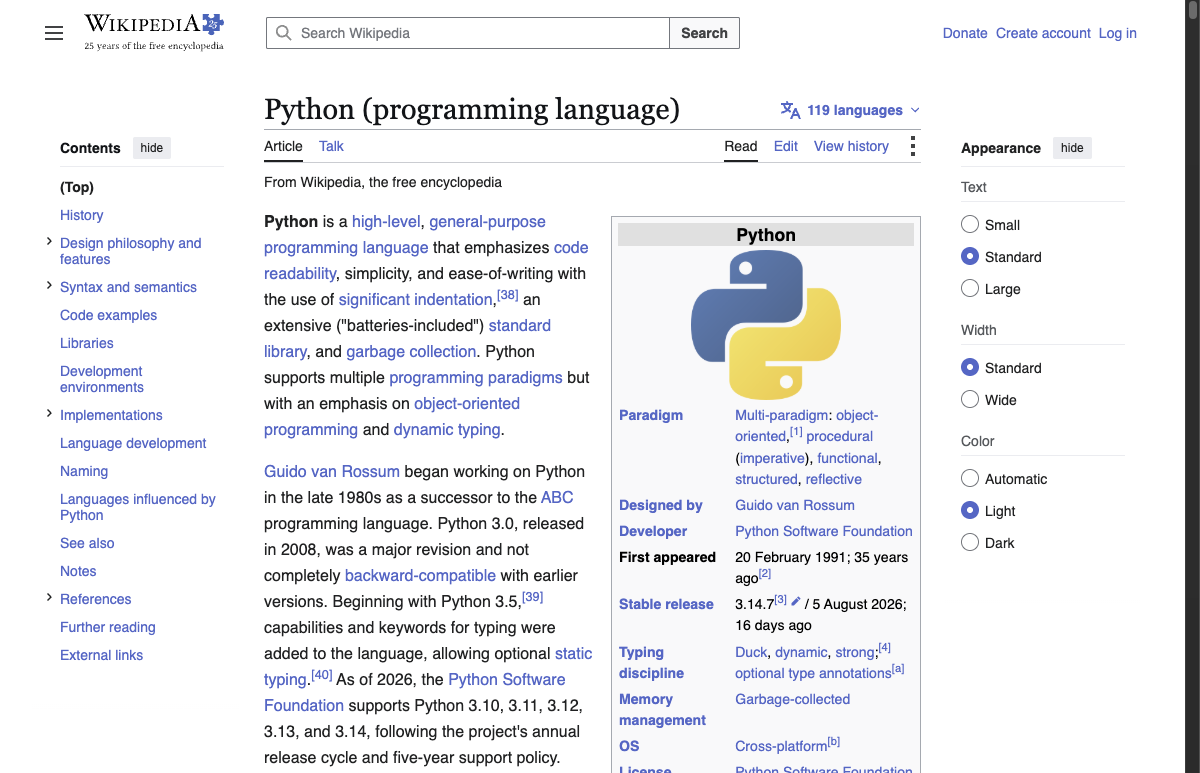The image size is (1200, 773).
Task: Go to Code examples in contents
Action: pyautogui.click(x=108, y=315)
